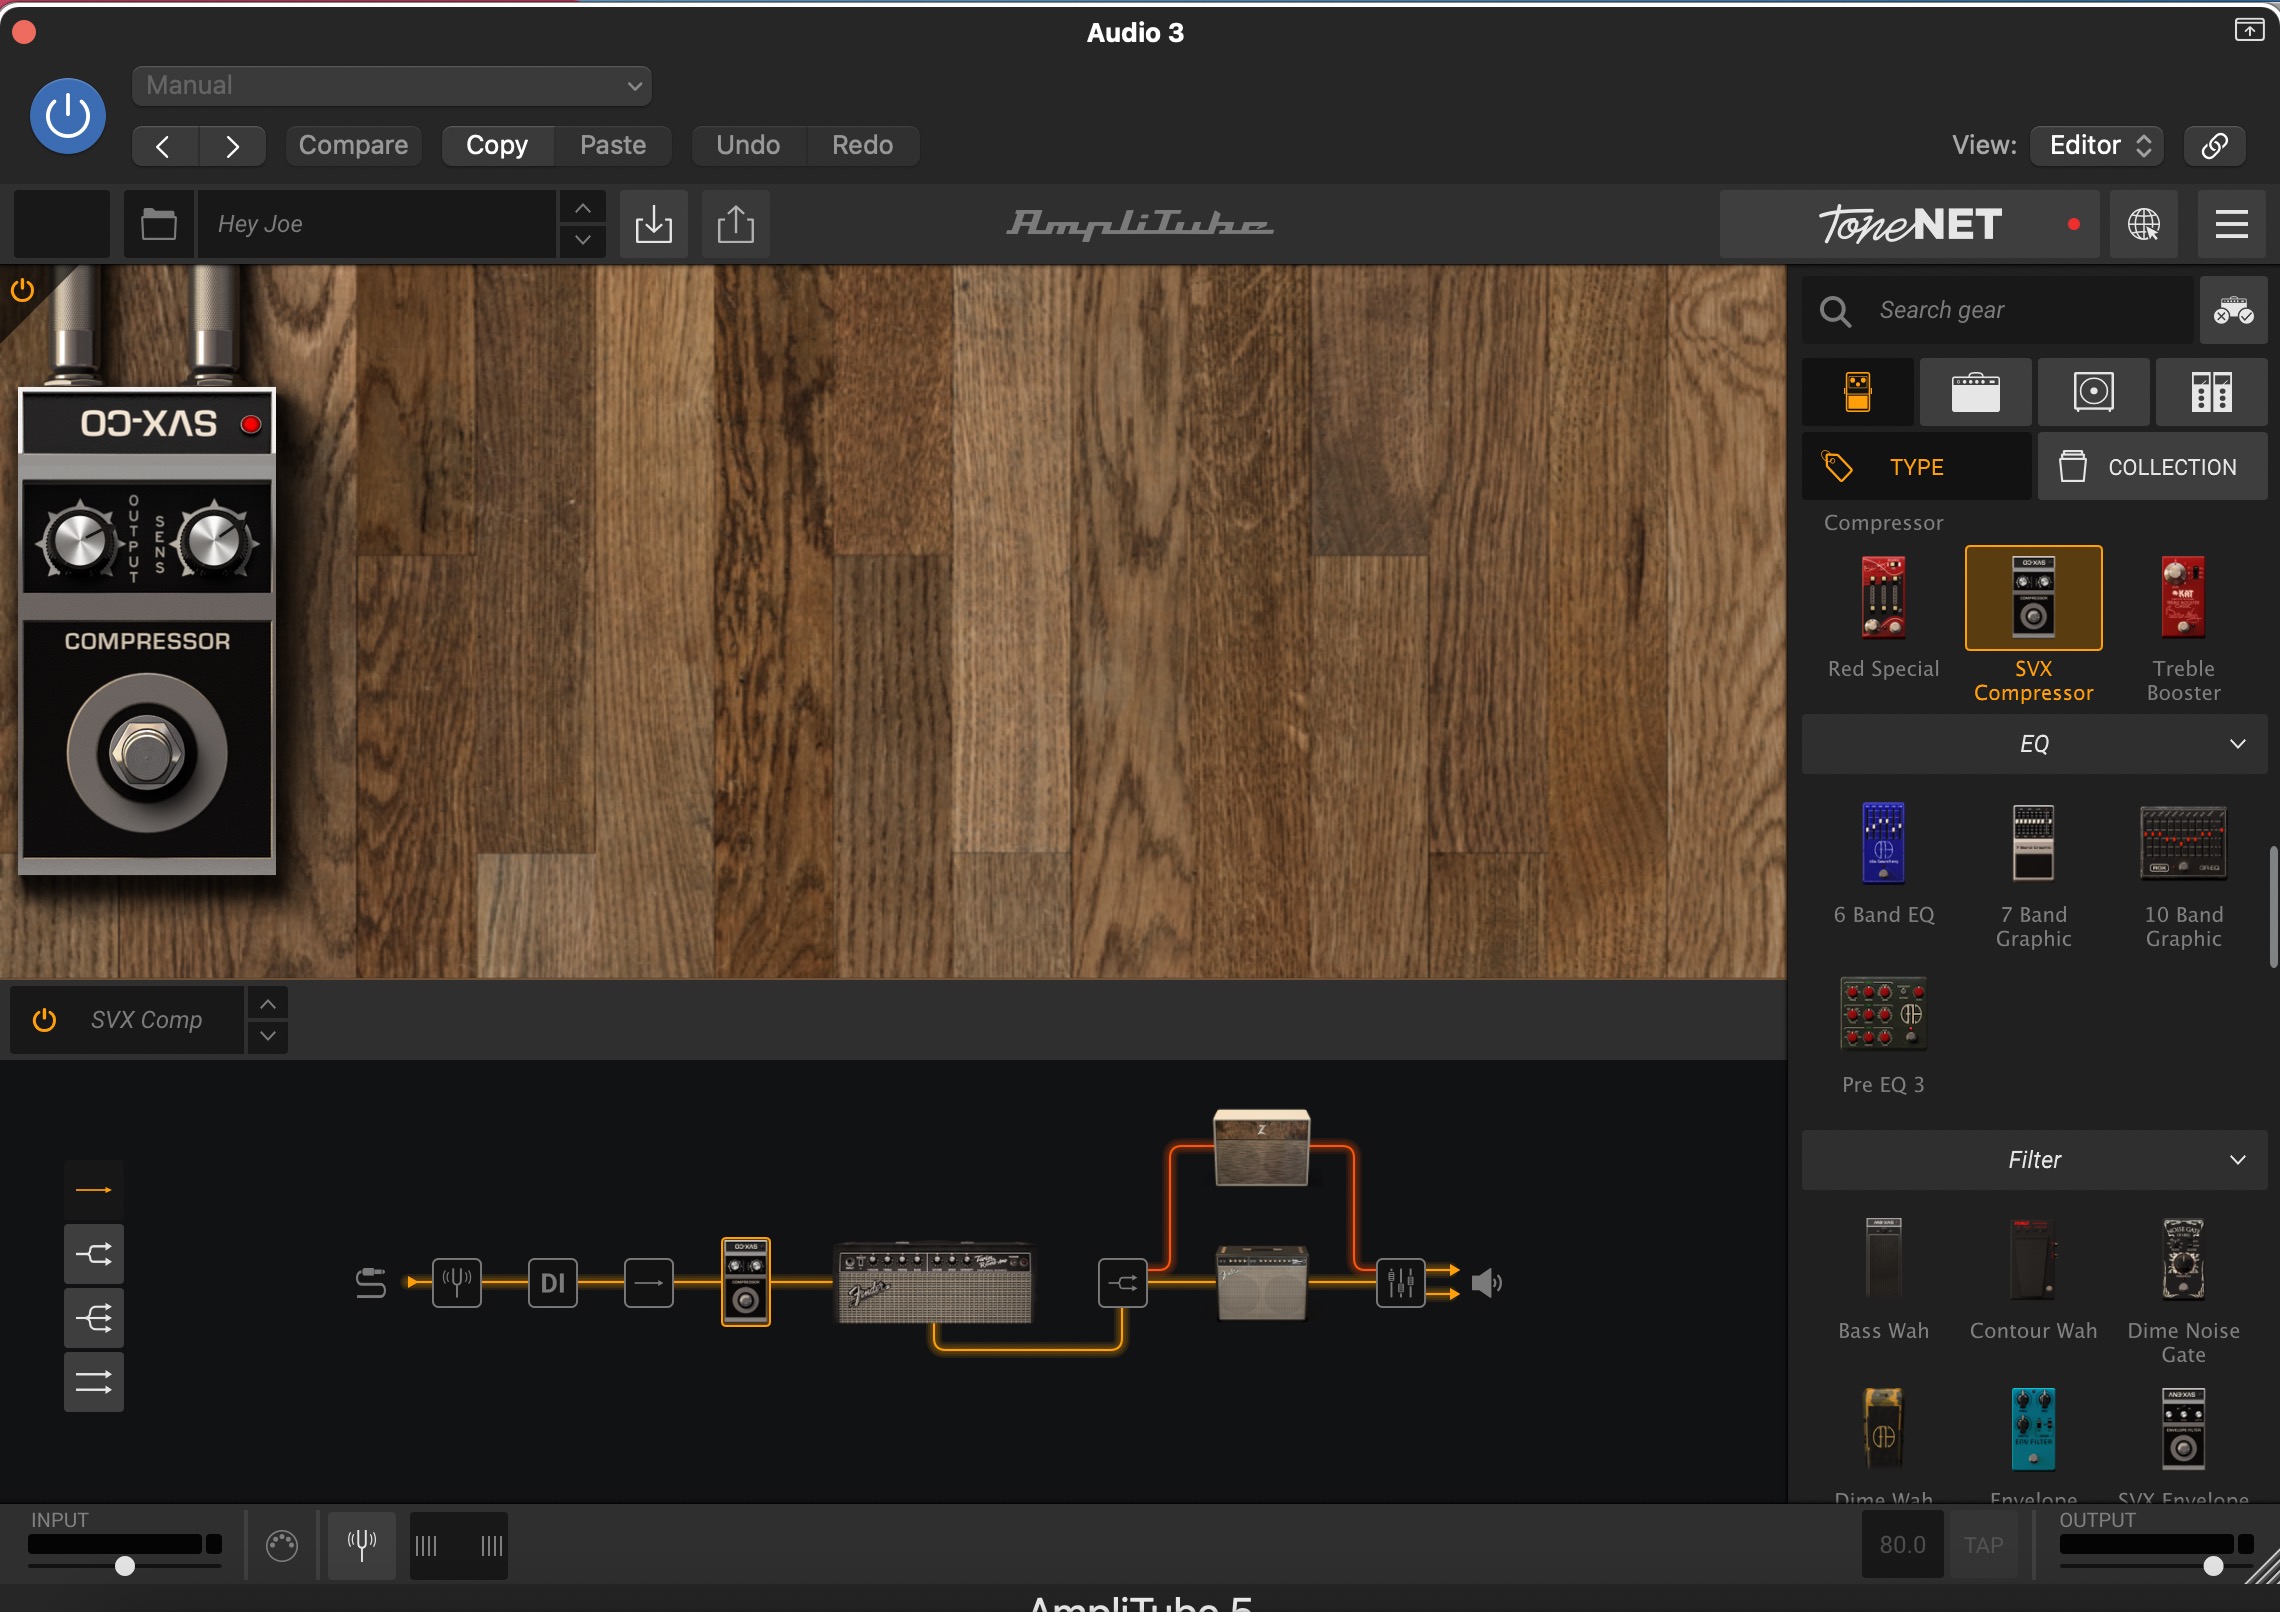
Task: Toggle the plugin power bypass button
Action: pyautogui.click(x=68, y=116)
